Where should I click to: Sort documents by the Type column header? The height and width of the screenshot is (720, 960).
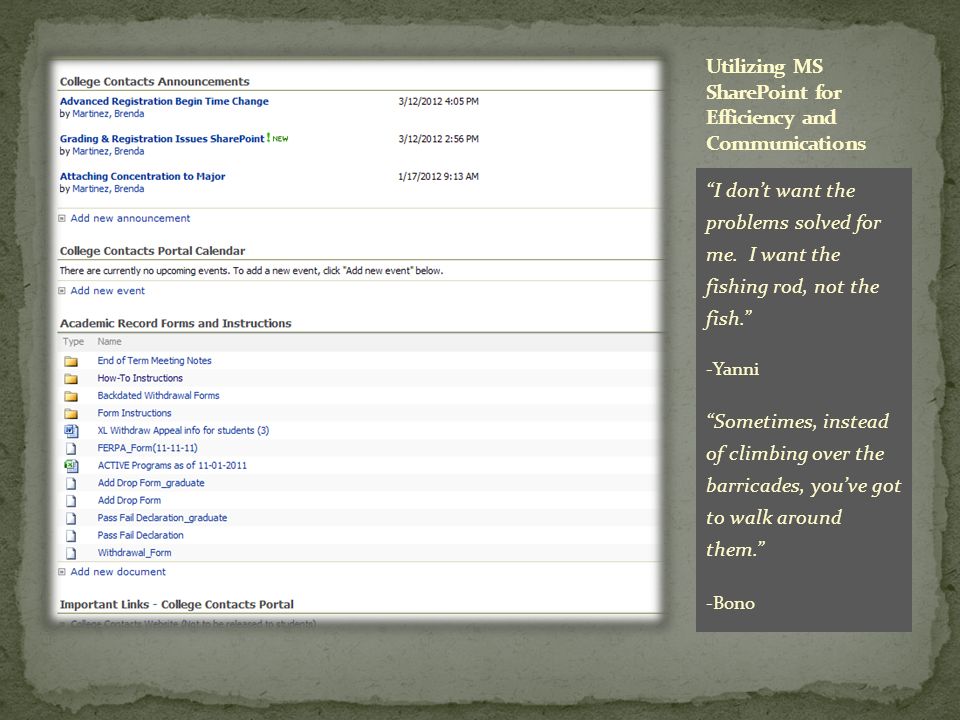[x=73, y=342]
